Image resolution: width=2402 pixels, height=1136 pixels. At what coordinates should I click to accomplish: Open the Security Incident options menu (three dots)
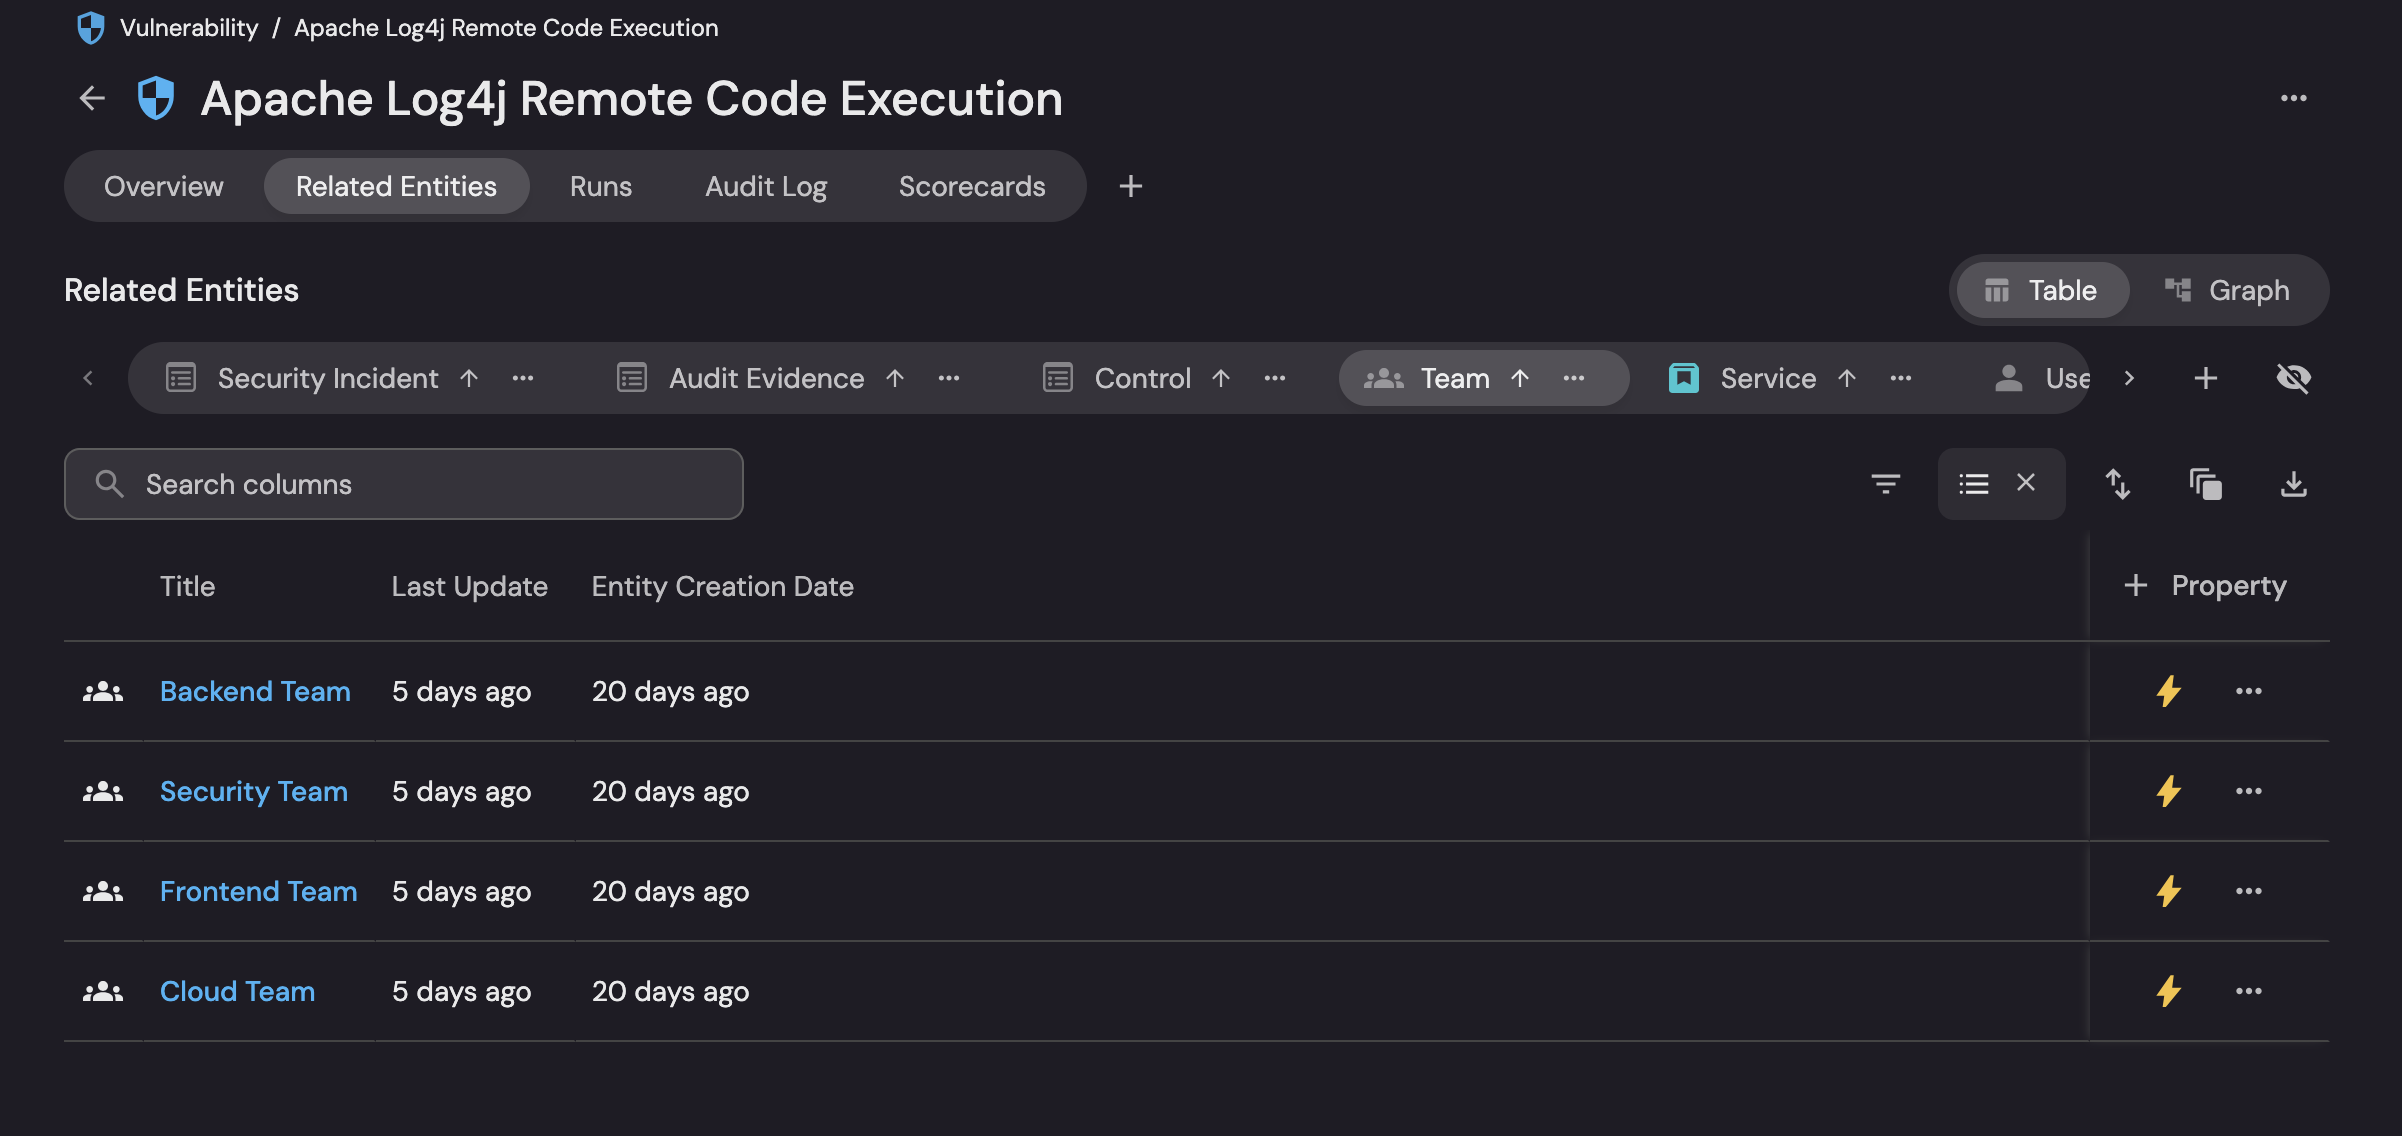(x=524, y=378)
